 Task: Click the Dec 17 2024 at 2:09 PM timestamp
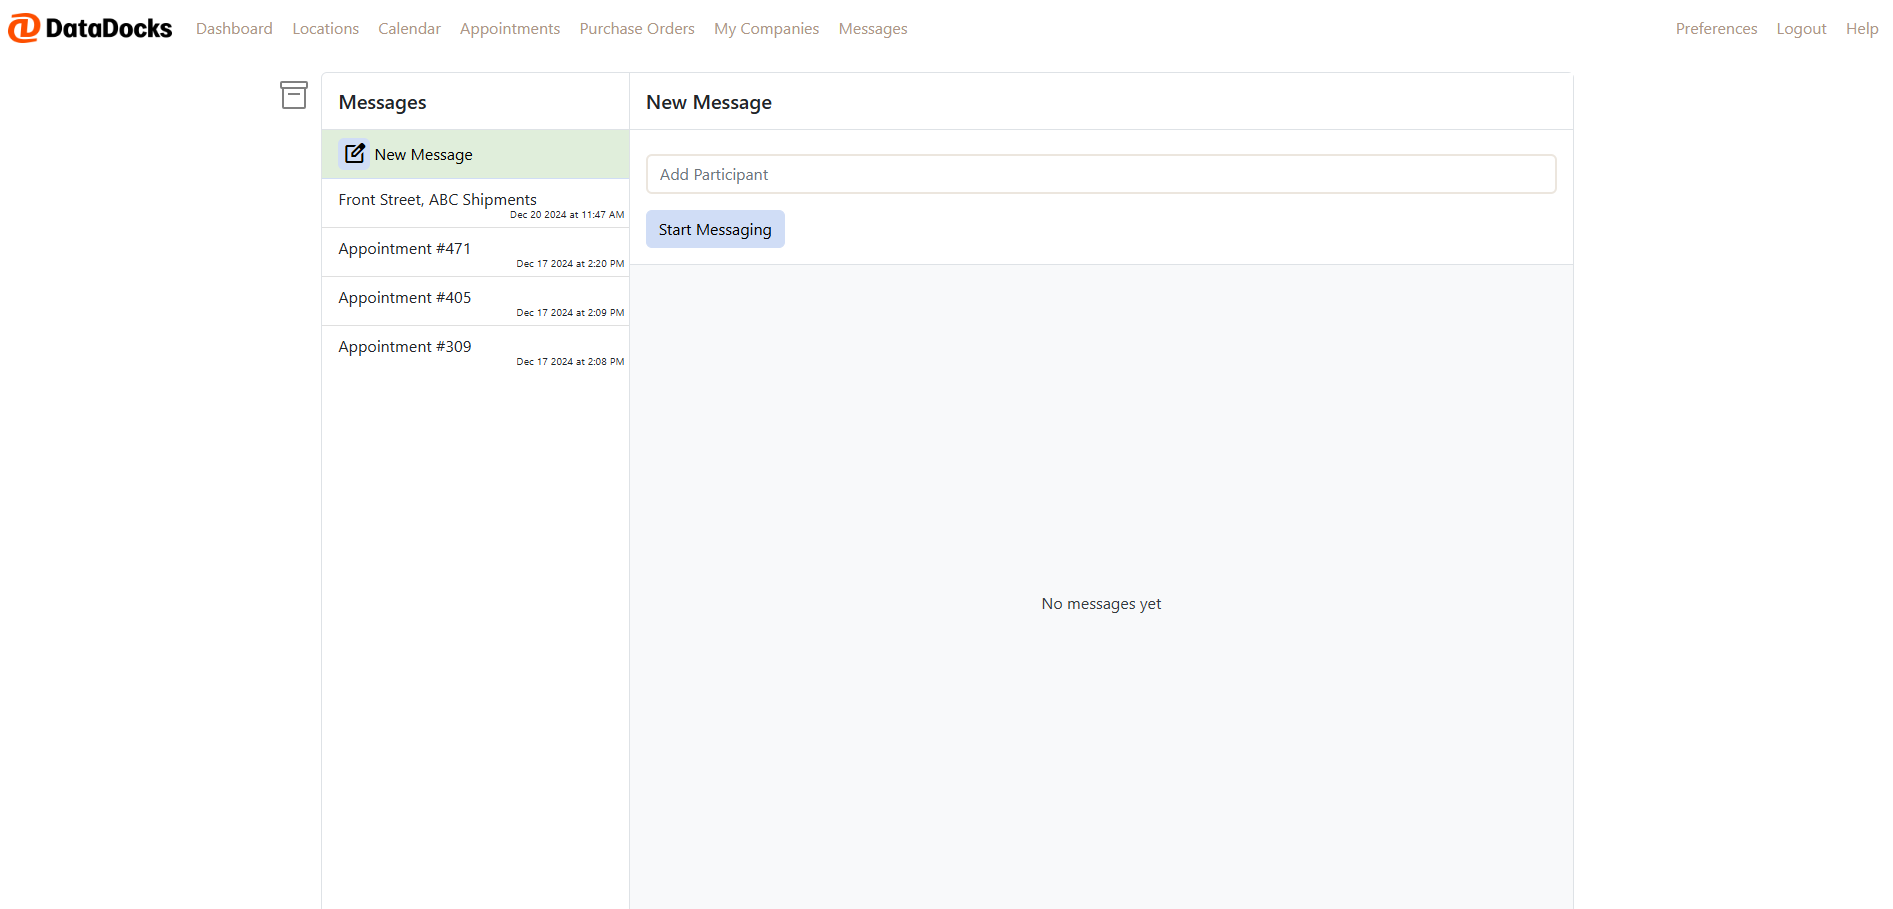570,313
